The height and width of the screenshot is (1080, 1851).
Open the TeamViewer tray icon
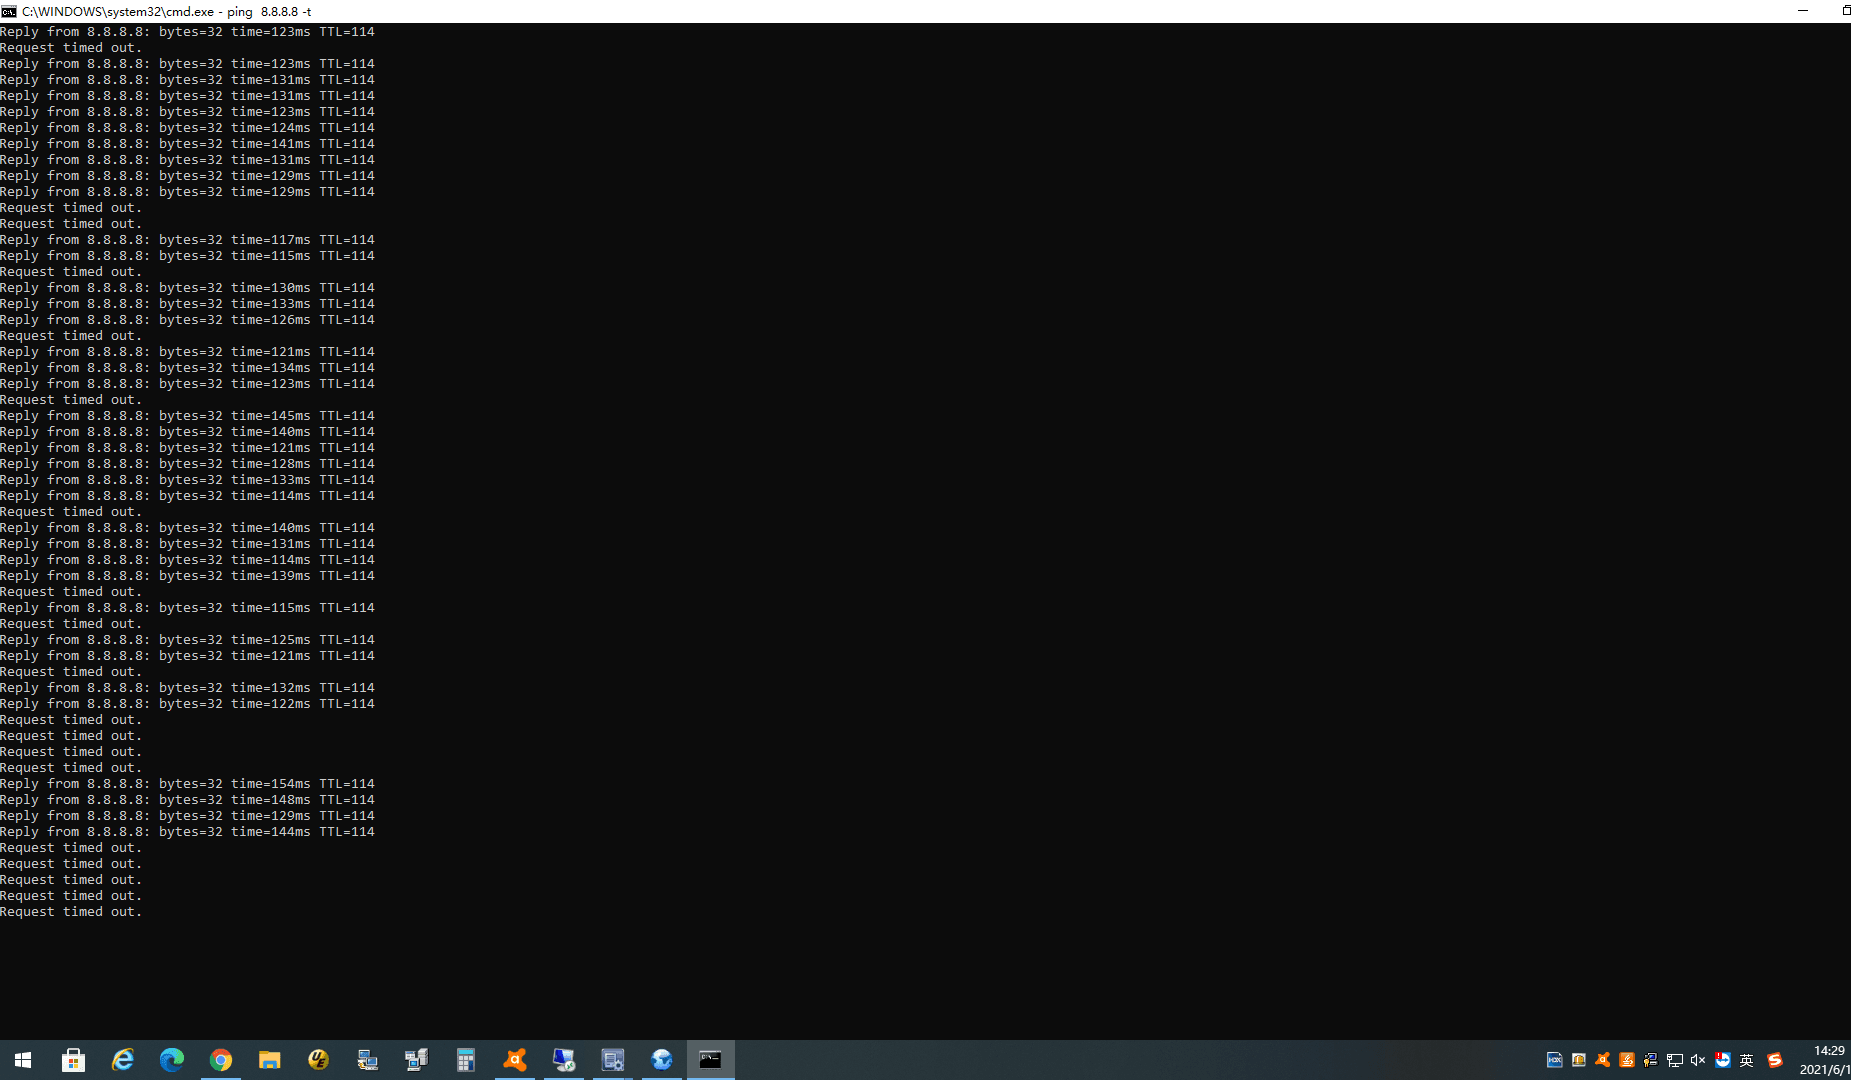pos(1722,1060)
